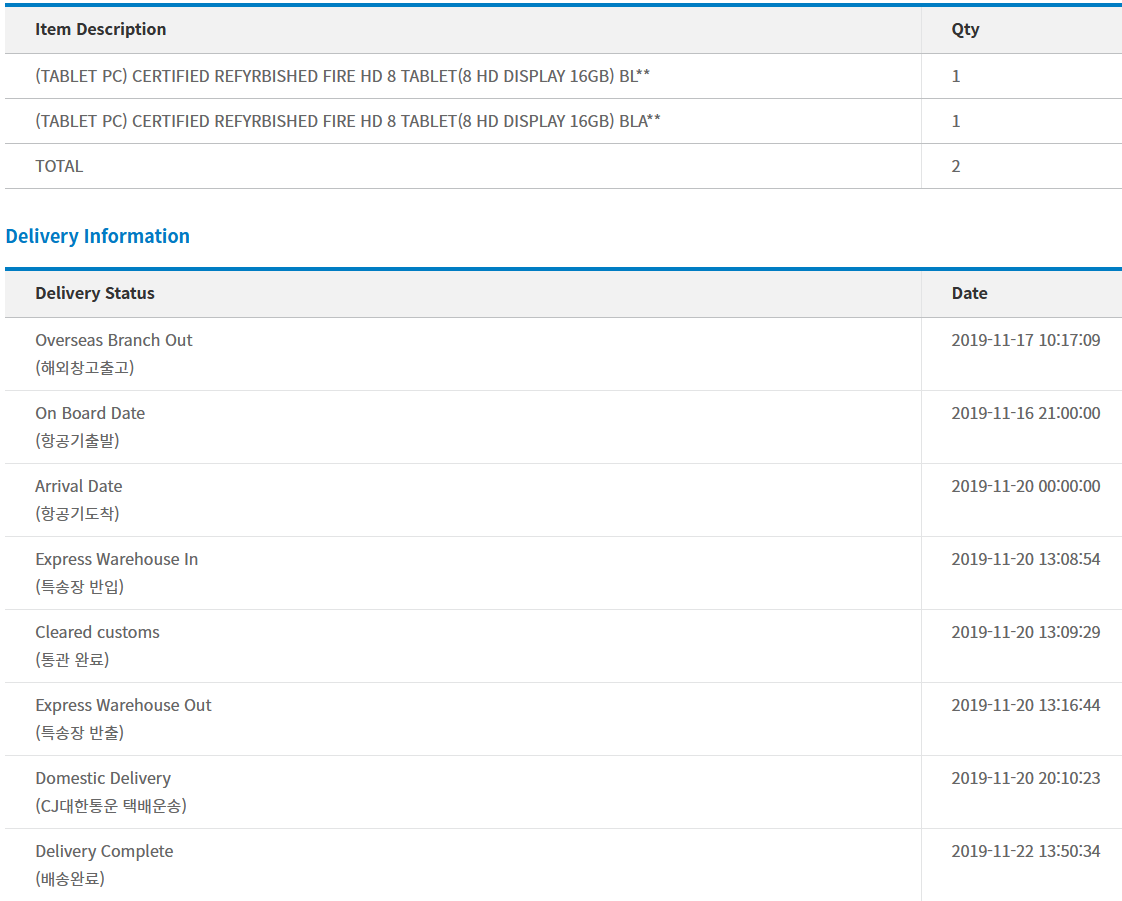Image resolution: width=1122 pixels, height=901 pixels.
Task: Select the date '2019-11-22 13:50:34'
Action: coord(1026,852)
